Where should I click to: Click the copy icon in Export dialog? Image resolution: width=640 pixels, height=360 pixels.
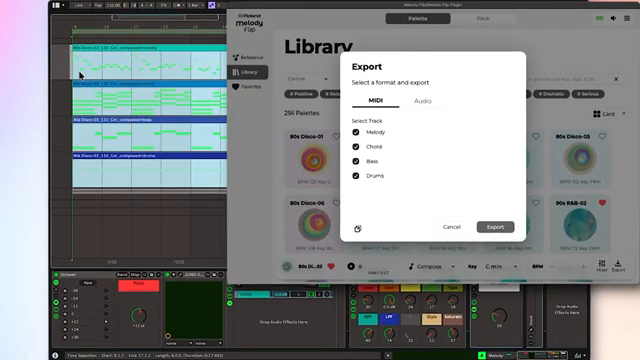coord(358,229)
